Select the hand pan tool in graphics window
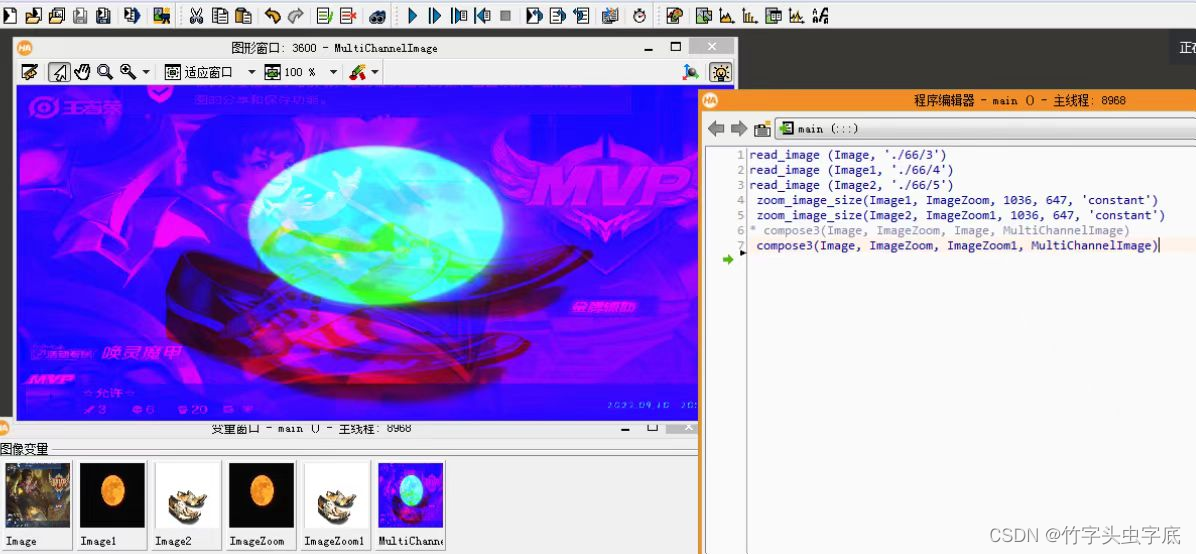Image resolution: width=1196 pixels, height=554 pixels. tap(82, 72)
